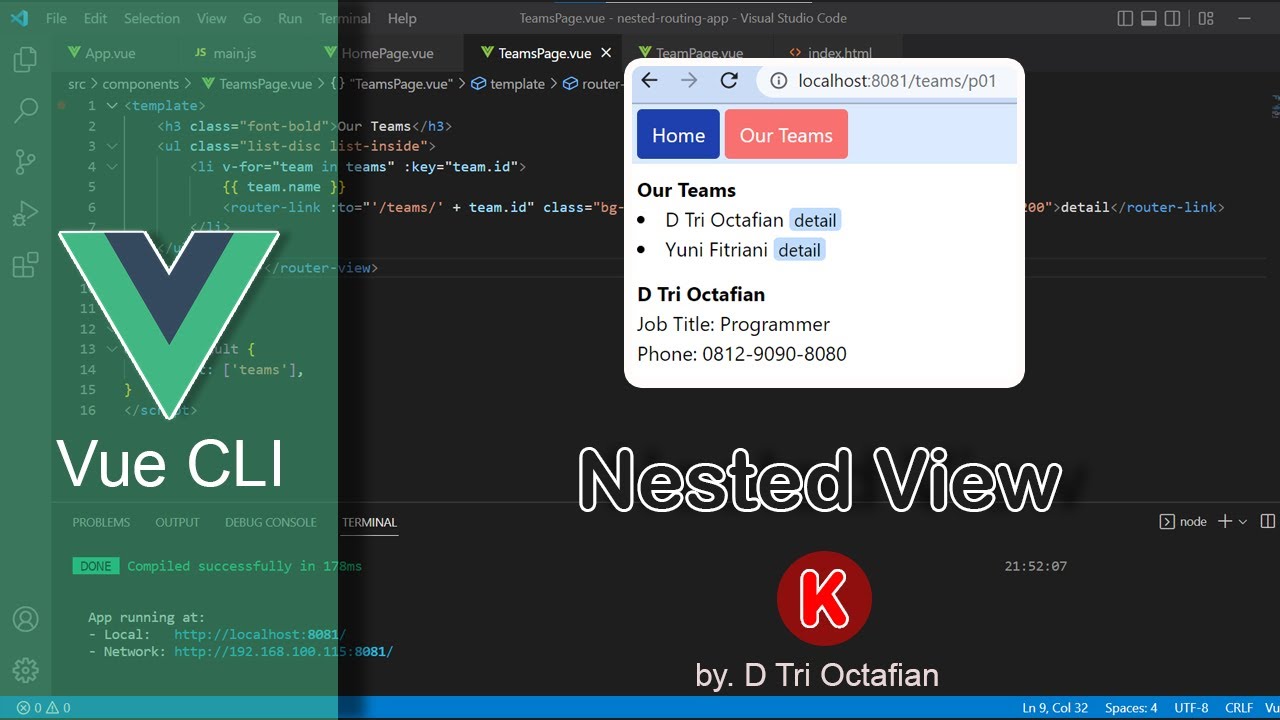
Task: Toggle the primary side bar
Action: pyautogui.click(x=1125, y=18)
